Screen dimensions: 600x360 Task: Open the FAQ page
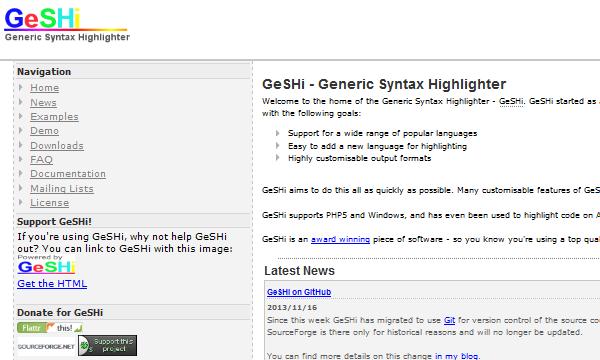[x=41, y=160]
